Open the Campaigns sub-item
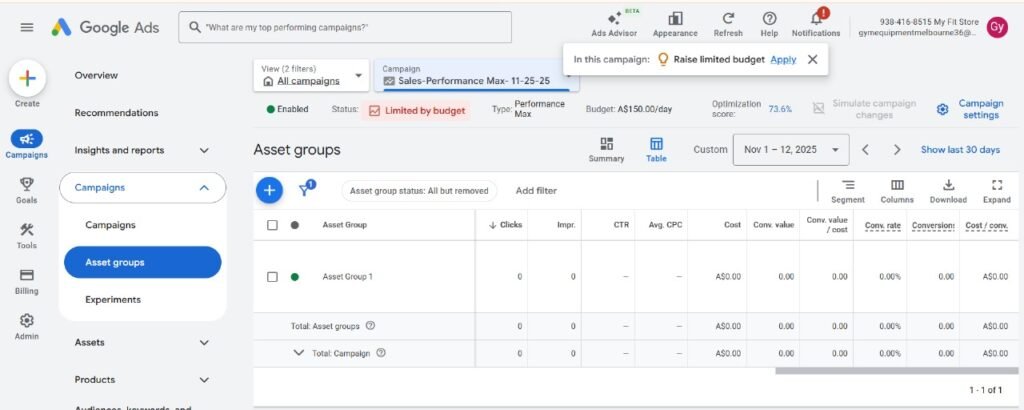This screenshot has height=410, width=1024. (110, 225)
